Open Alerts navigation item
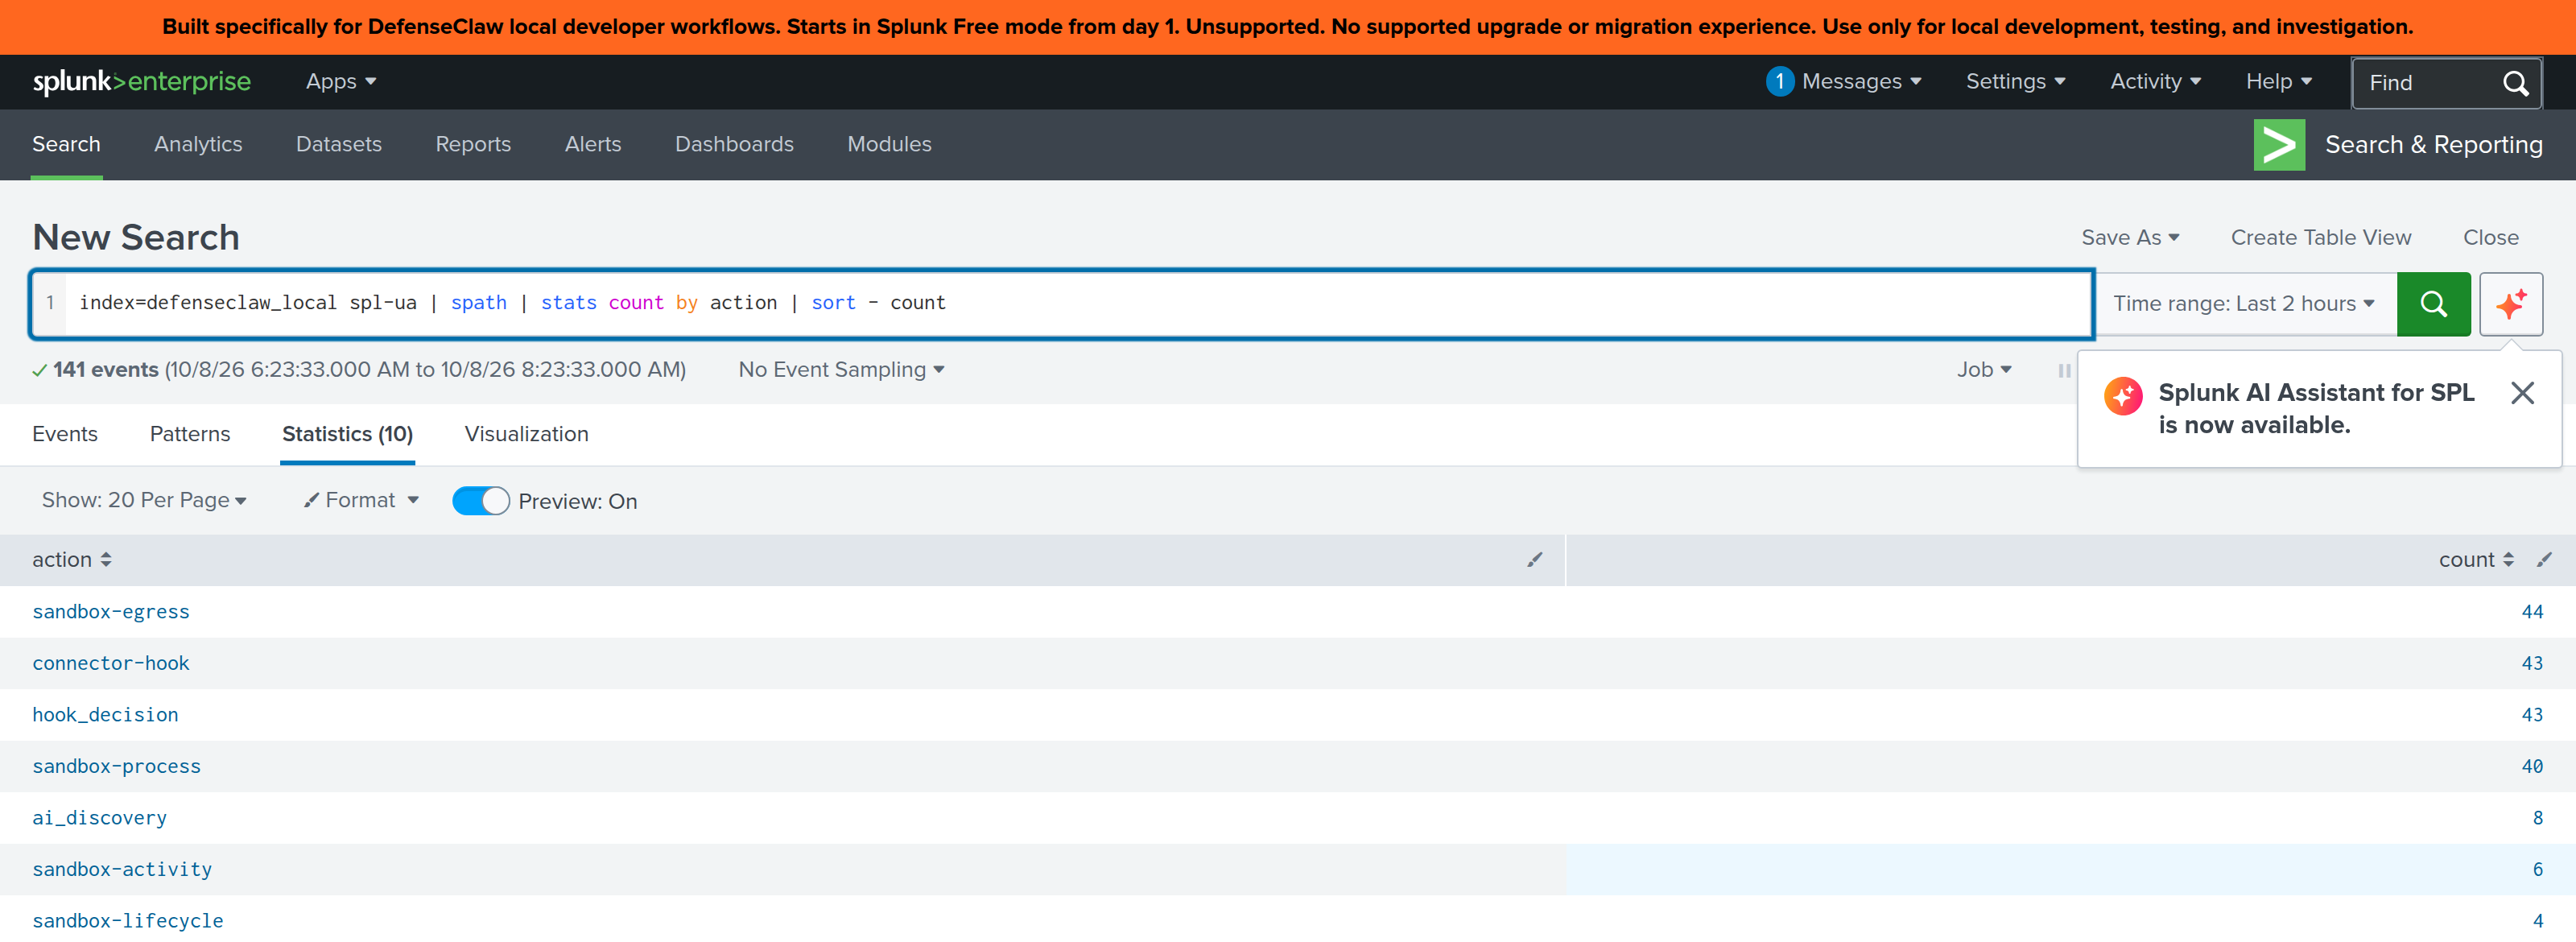 (592, 145)
